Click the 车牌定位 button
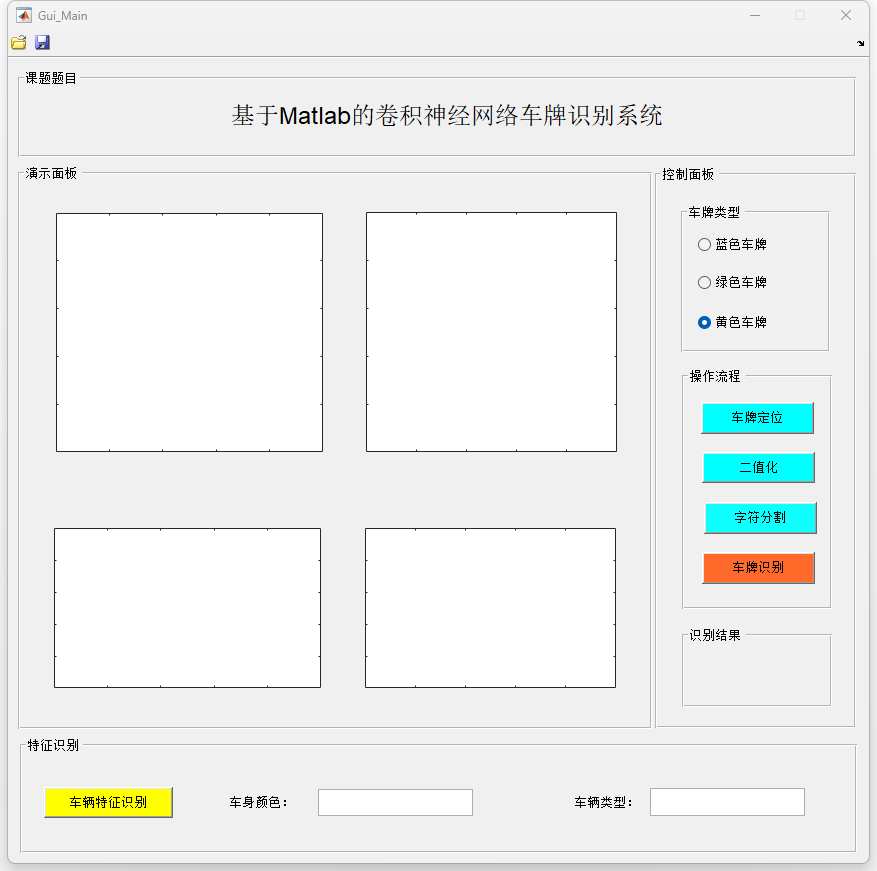The width and height of the screenshot is (877, 871). tap(757, 417)
